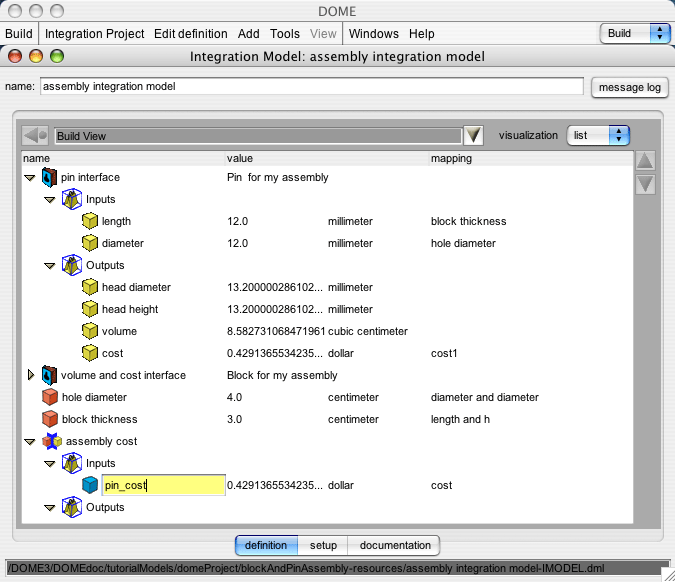Click the Build View path bar

coord(258,136)
